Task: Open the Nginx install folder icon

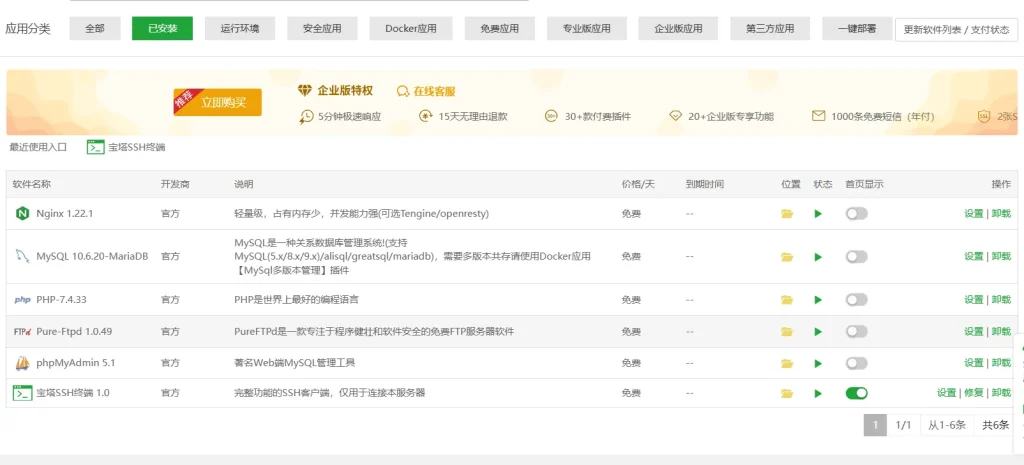Action: (787, 214)
